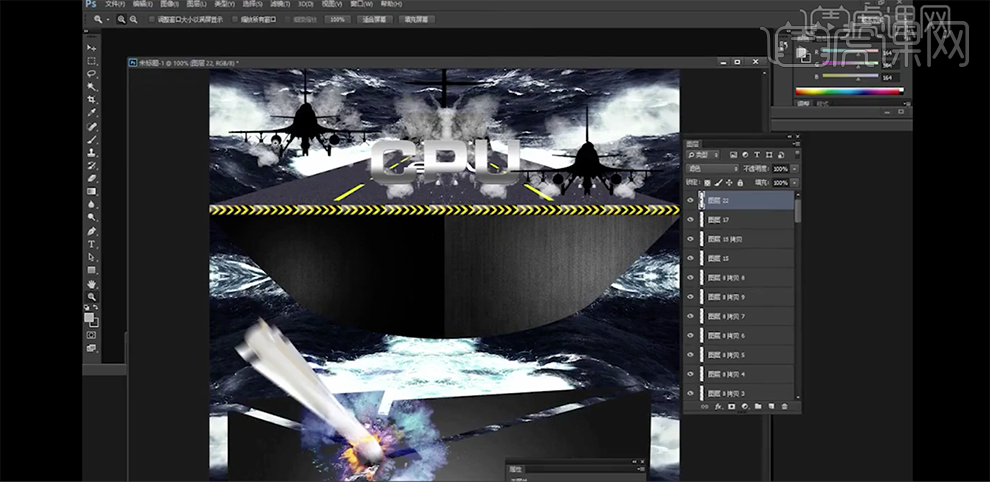The image size is (990, 482).
Task: Pick the Crop tool
Action: 92,100
